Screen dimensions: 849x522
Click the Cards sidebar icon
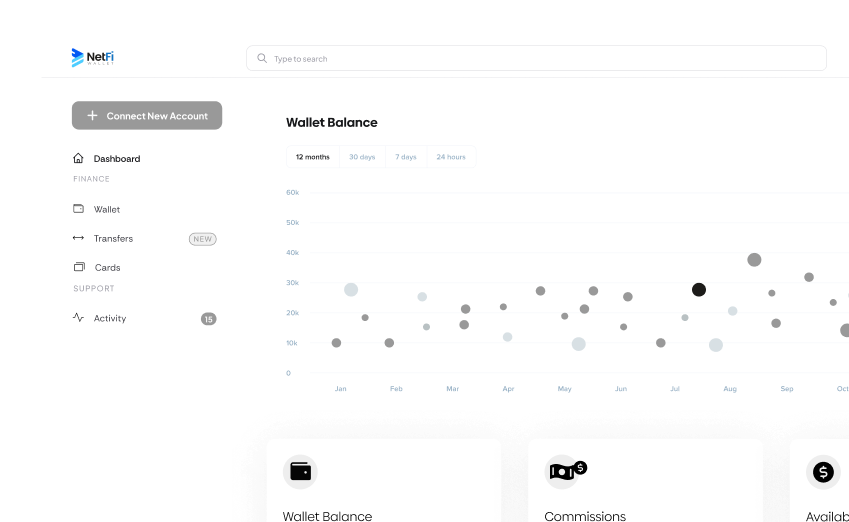[x=79, y=266]
